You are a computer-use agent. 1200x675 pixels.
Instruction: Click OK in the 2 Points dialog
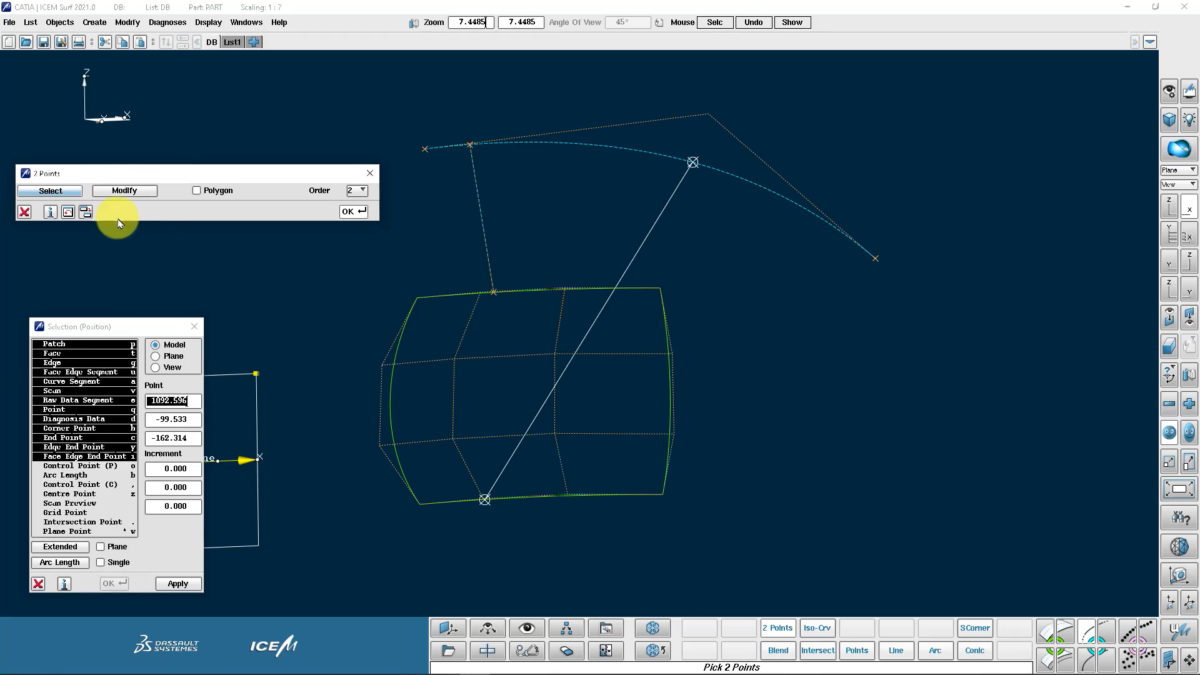[354, 212]
